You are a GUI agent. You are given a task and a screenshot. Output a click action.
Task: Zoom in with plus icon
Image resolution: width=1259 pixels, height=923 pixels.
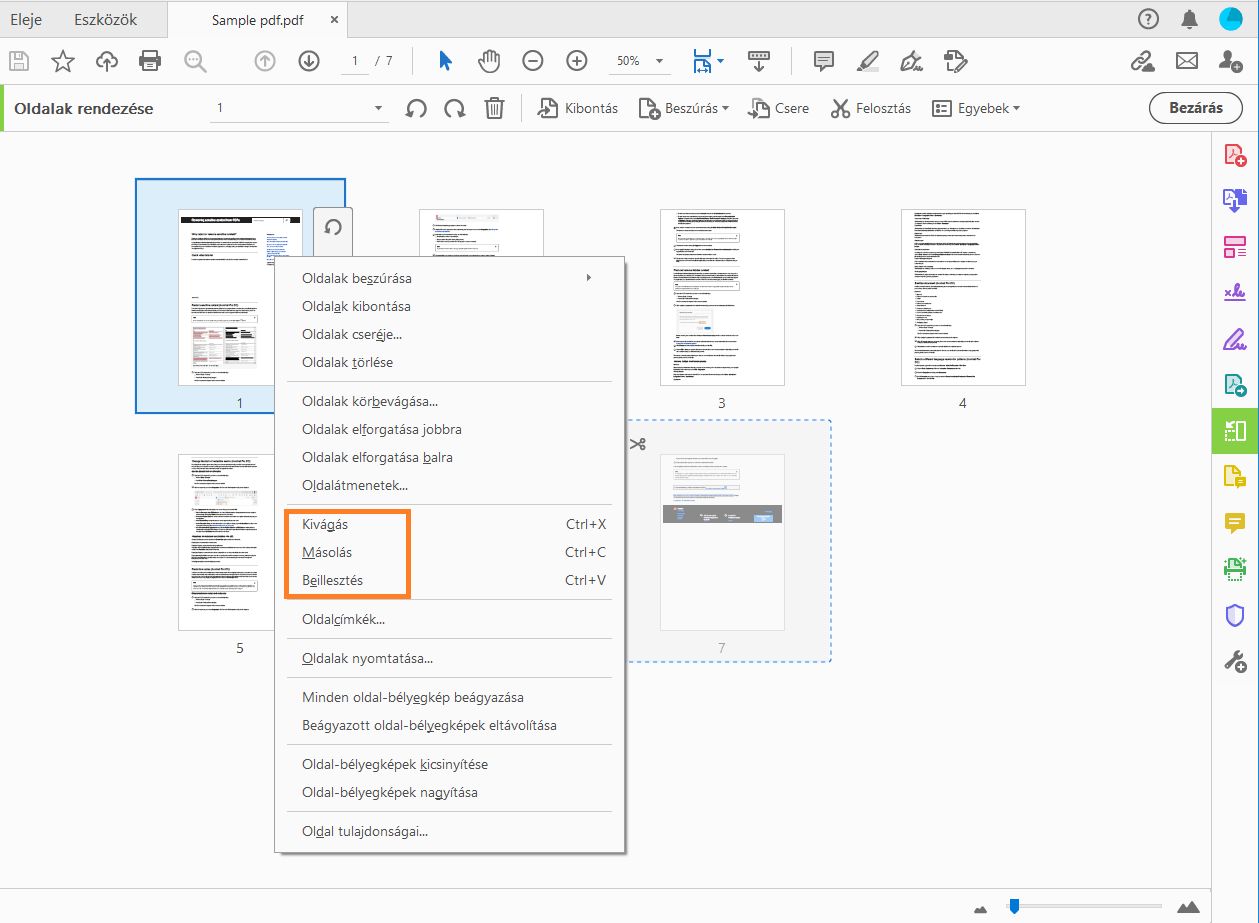coord(577,61)
